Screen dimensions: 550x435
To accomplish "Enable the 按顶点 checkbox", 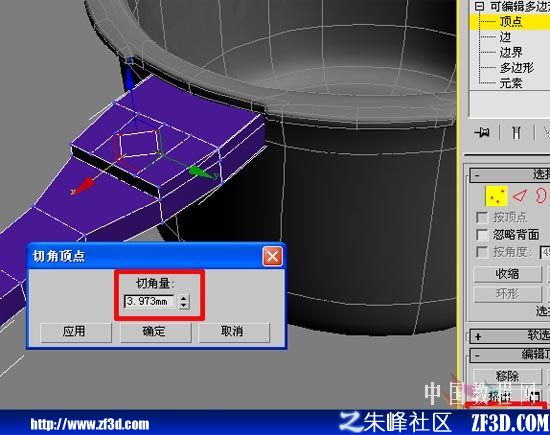I will click(482, 217).
